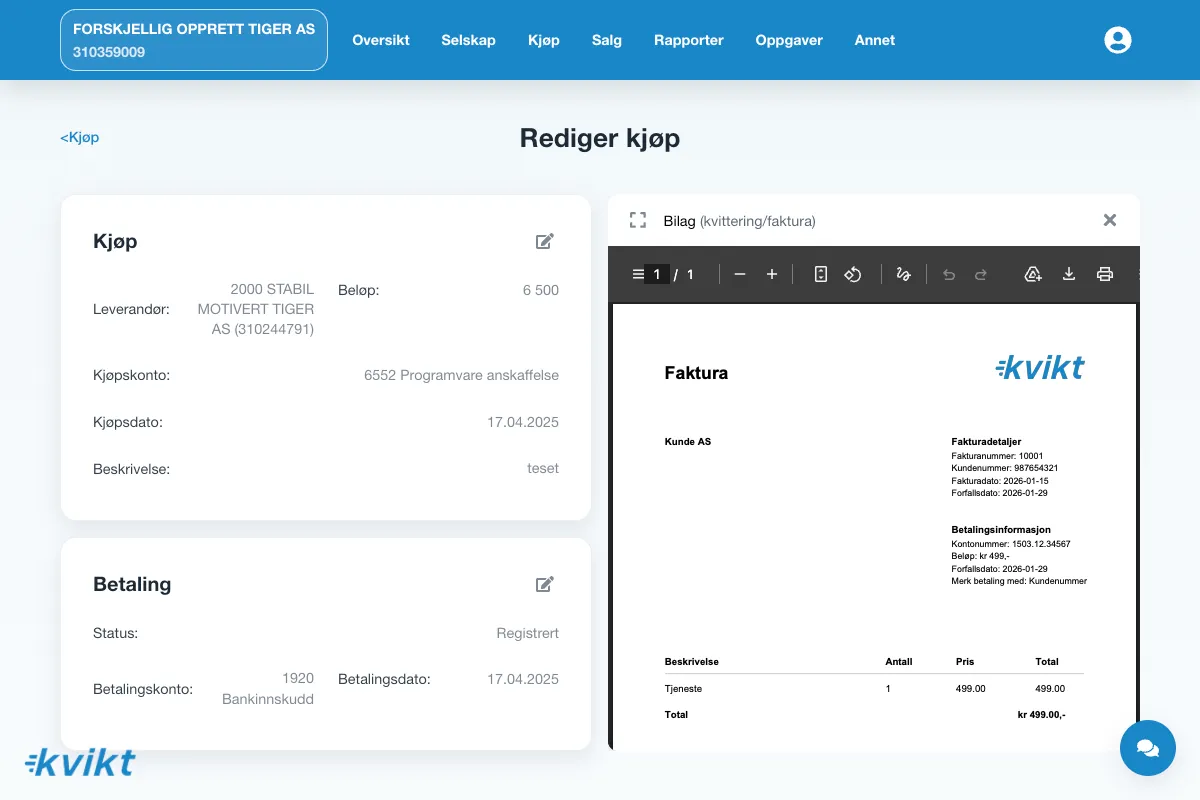Click the Tjeneste row in invoice table
The image size is (1200, 800).
874,689
